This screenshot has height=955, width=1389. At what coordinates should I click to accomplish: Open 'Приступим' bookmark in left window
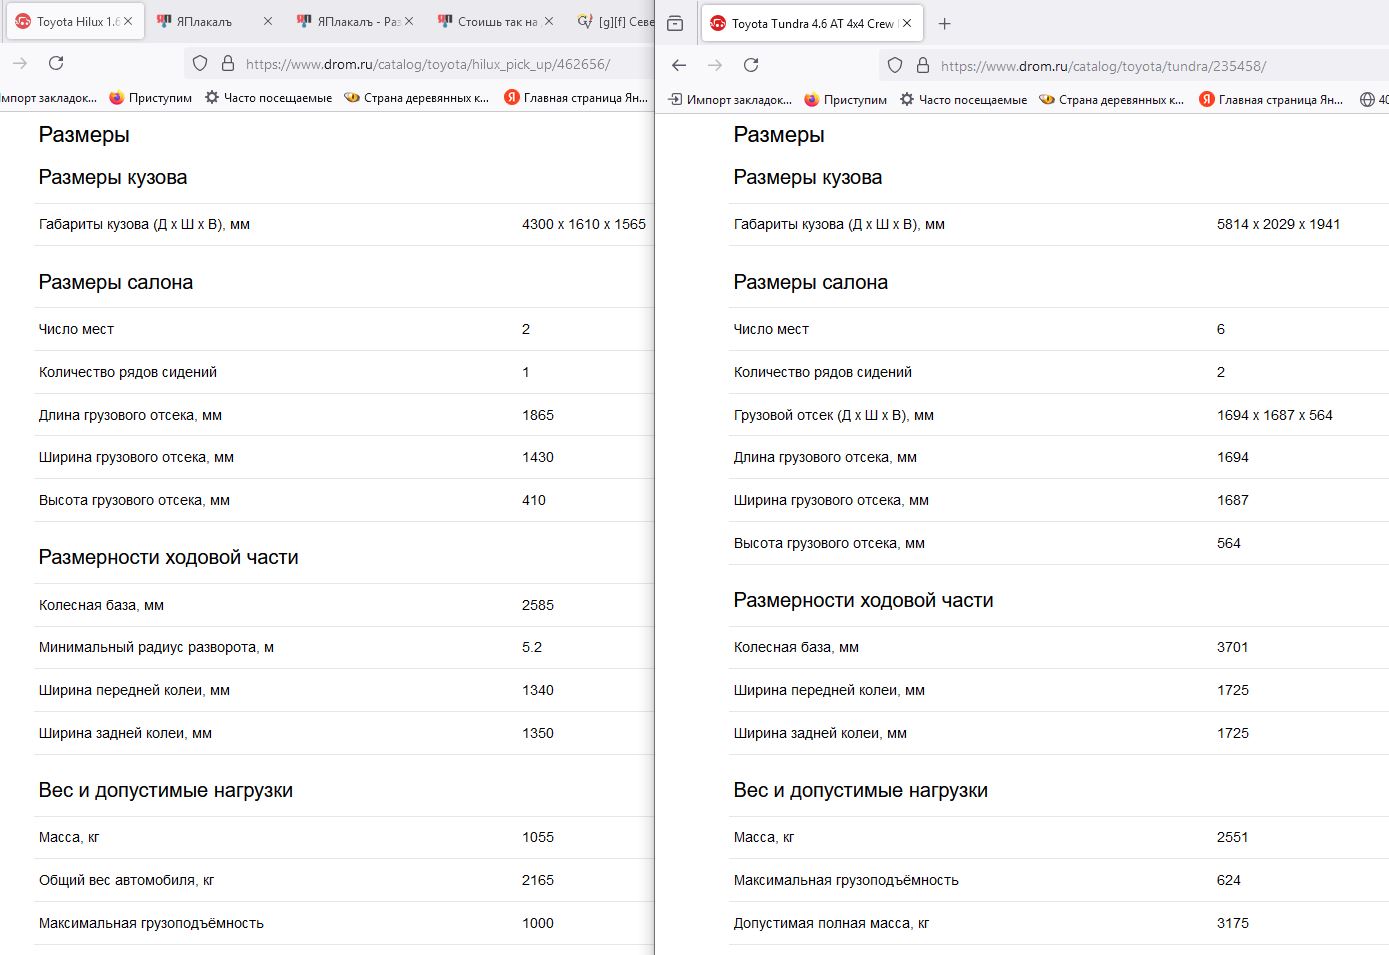tap(150, 98)
